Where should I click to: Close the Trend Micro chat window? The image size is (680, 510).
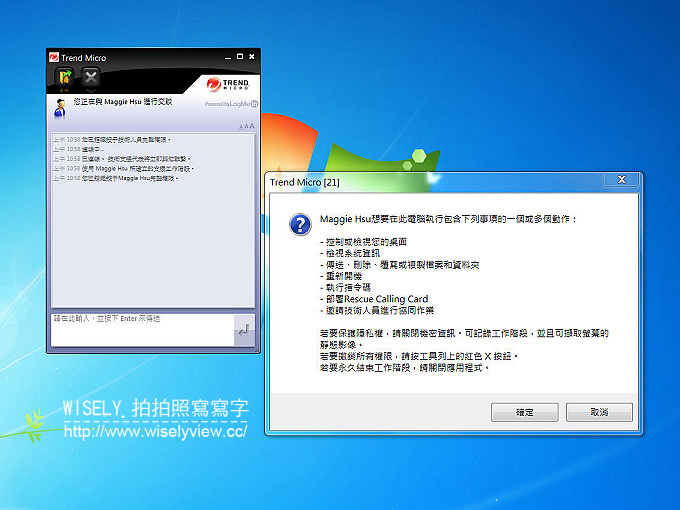[252, 57]
